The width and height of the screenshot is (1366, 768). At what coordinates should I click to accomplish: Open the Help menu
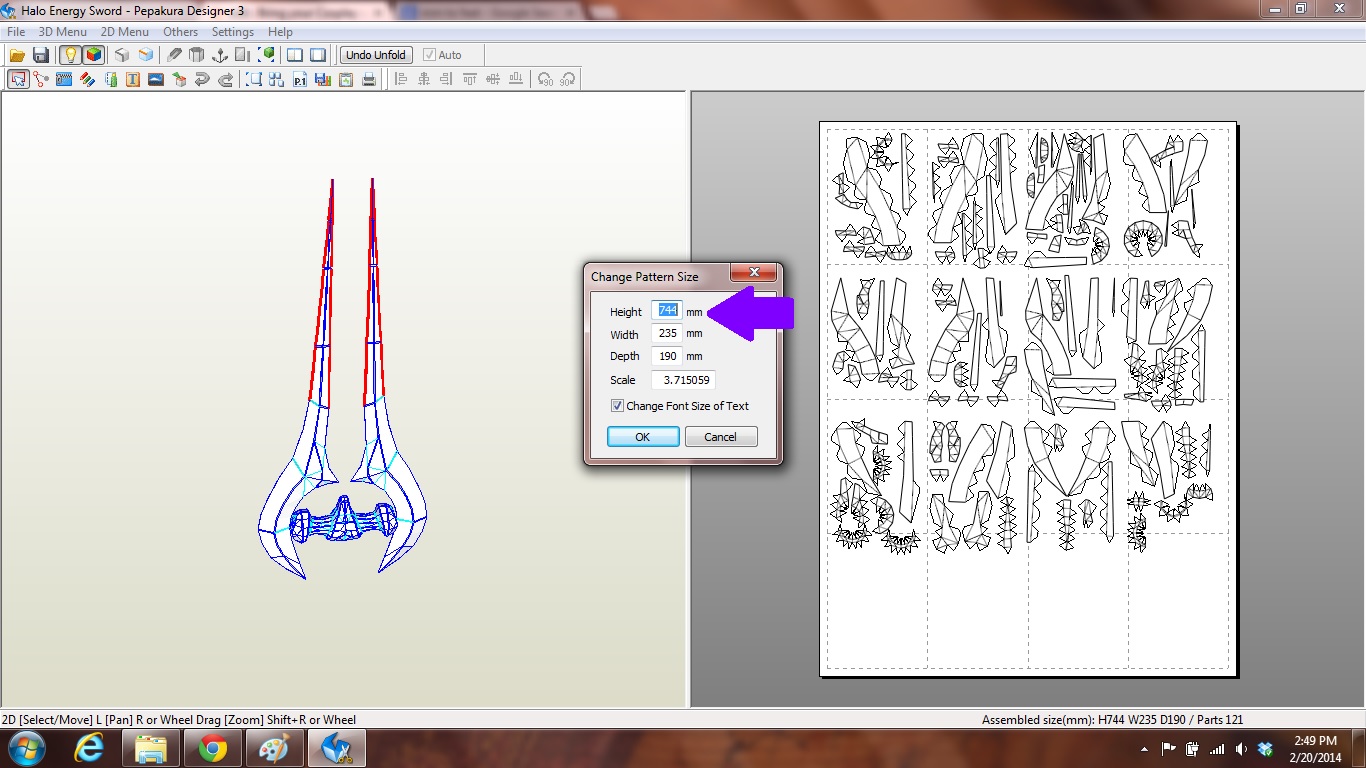click(x=280, y=32)
